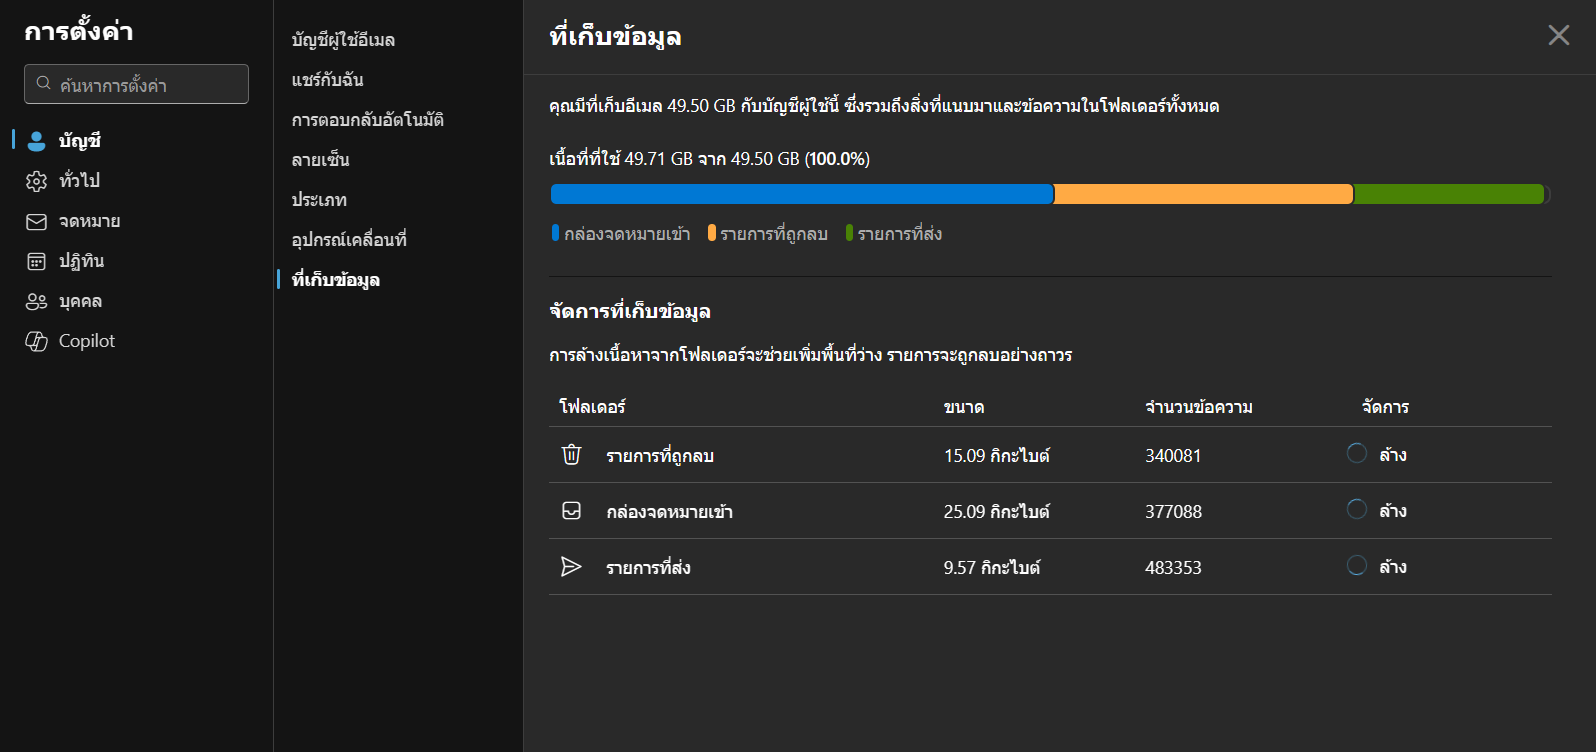Screen dimensions: 1596x752
Task: Click the account person icon in sidebar
Action: (37, 141)
